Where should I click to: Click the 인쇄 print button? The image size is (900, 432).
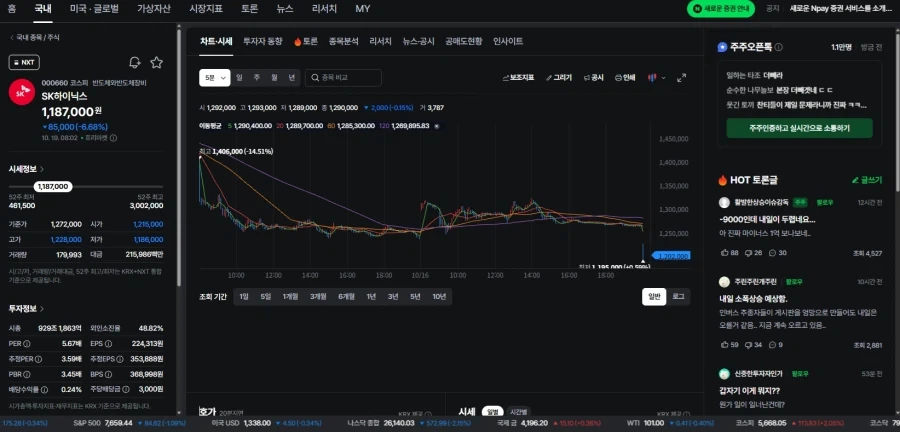(625, 77)
